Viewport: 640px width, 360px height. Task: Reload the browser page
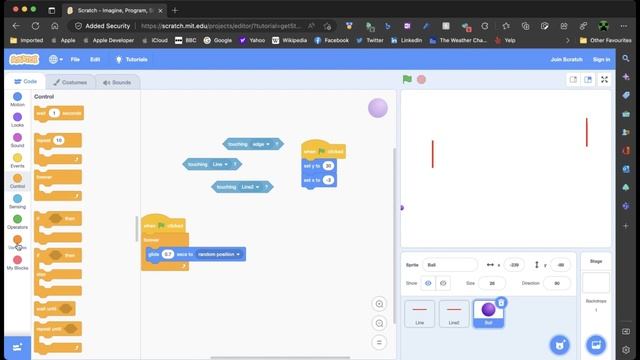point(36,26)
